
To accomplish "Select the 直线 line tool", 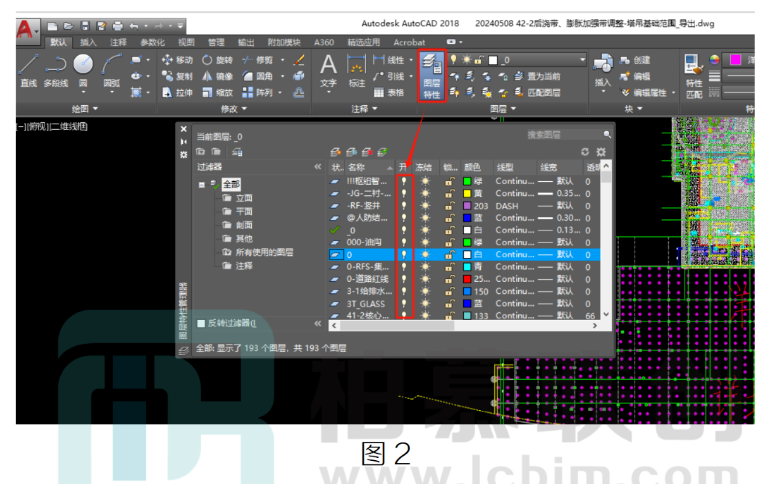I will pos(29,71).
